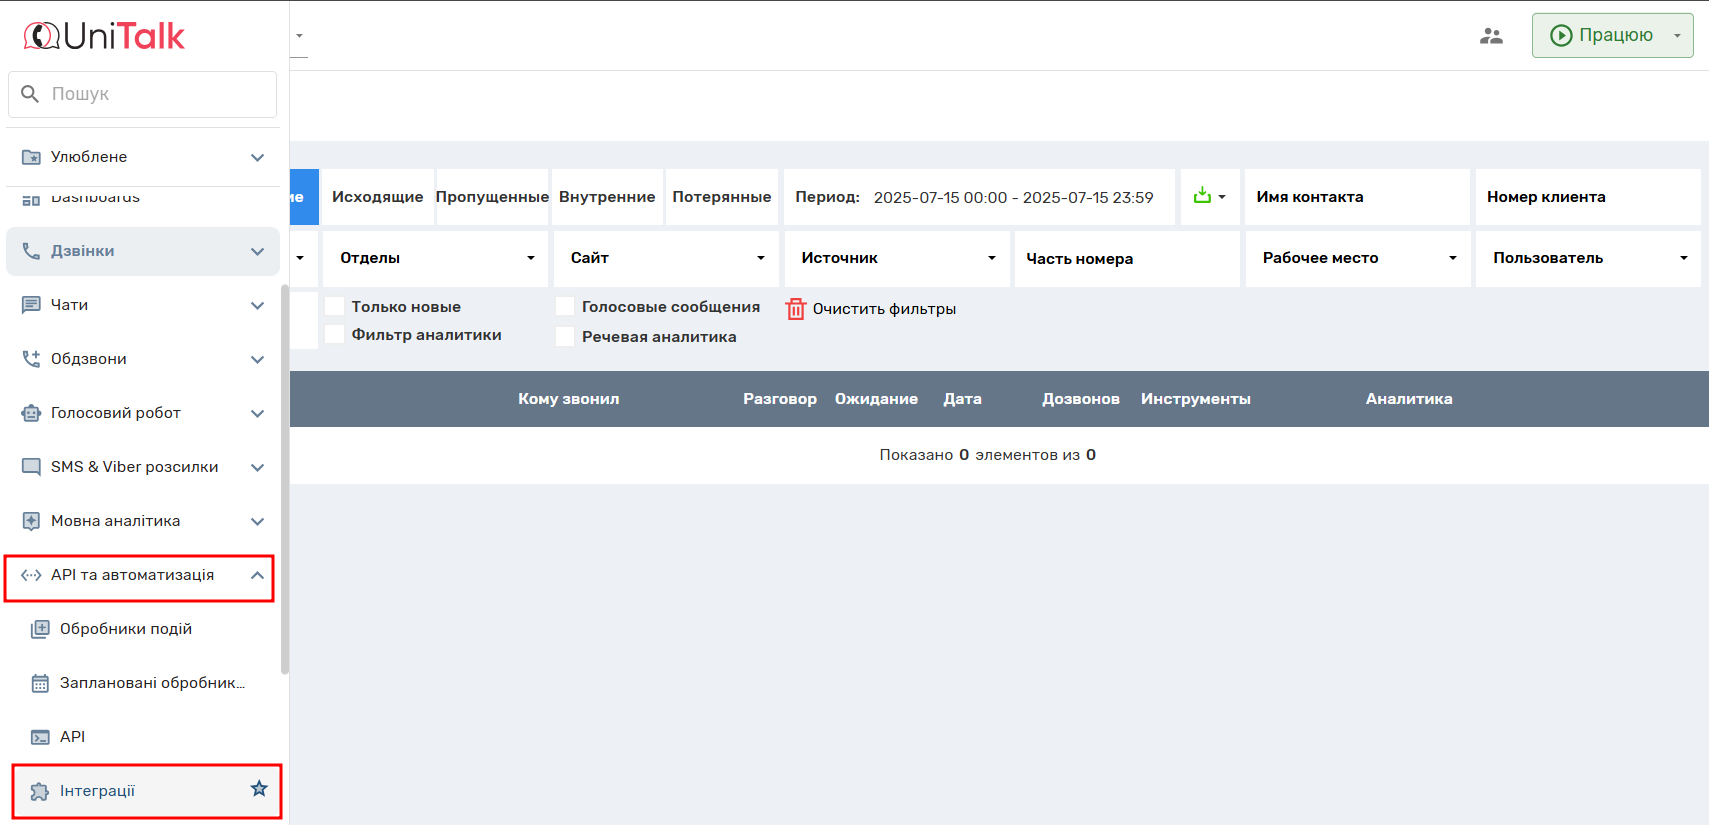Image resolution: width=1709 pixels, height=825 pixels.
Task: Enable the Только новые checkbox
Action: tap(335, 306)
